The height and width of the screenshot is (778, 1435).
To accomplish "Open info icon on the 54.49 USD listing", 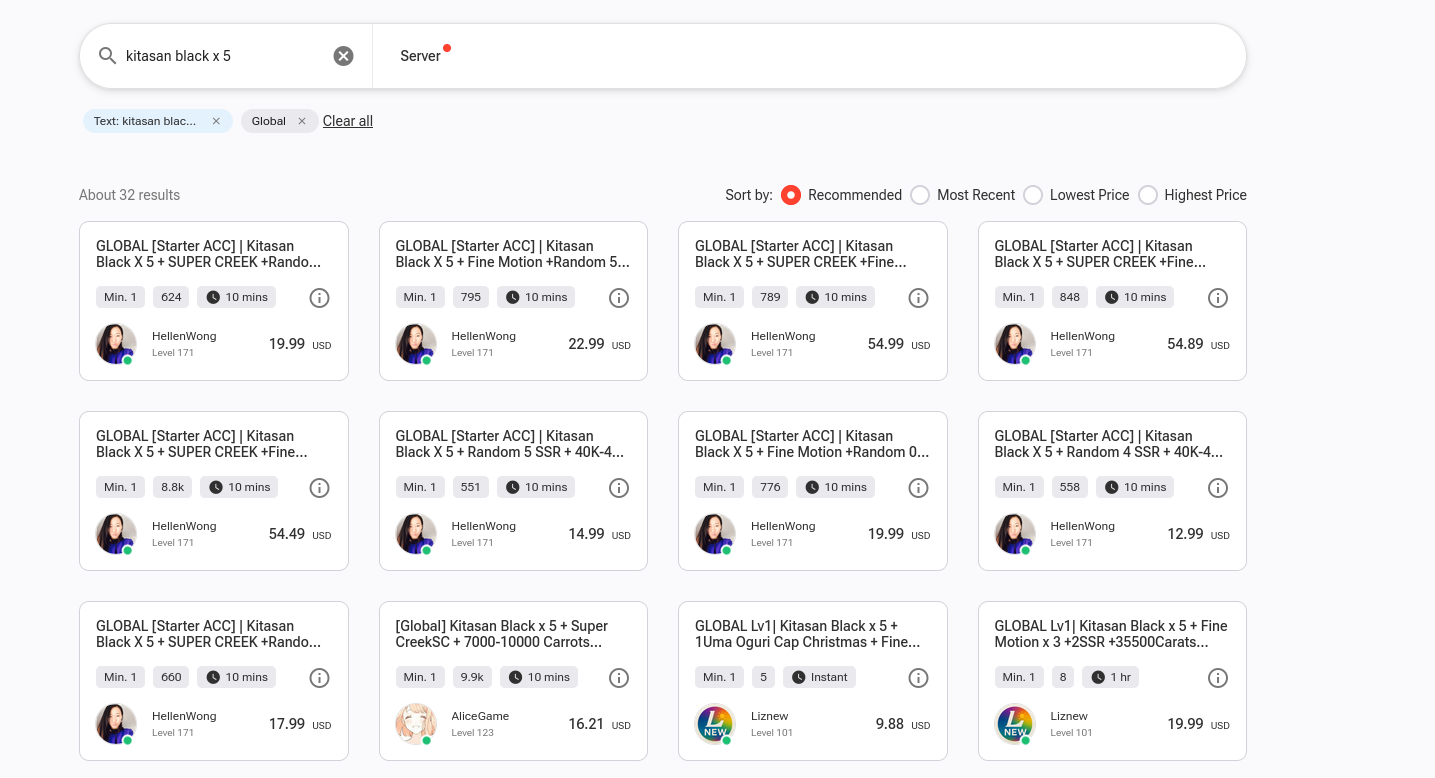I will tap(319, 488).
